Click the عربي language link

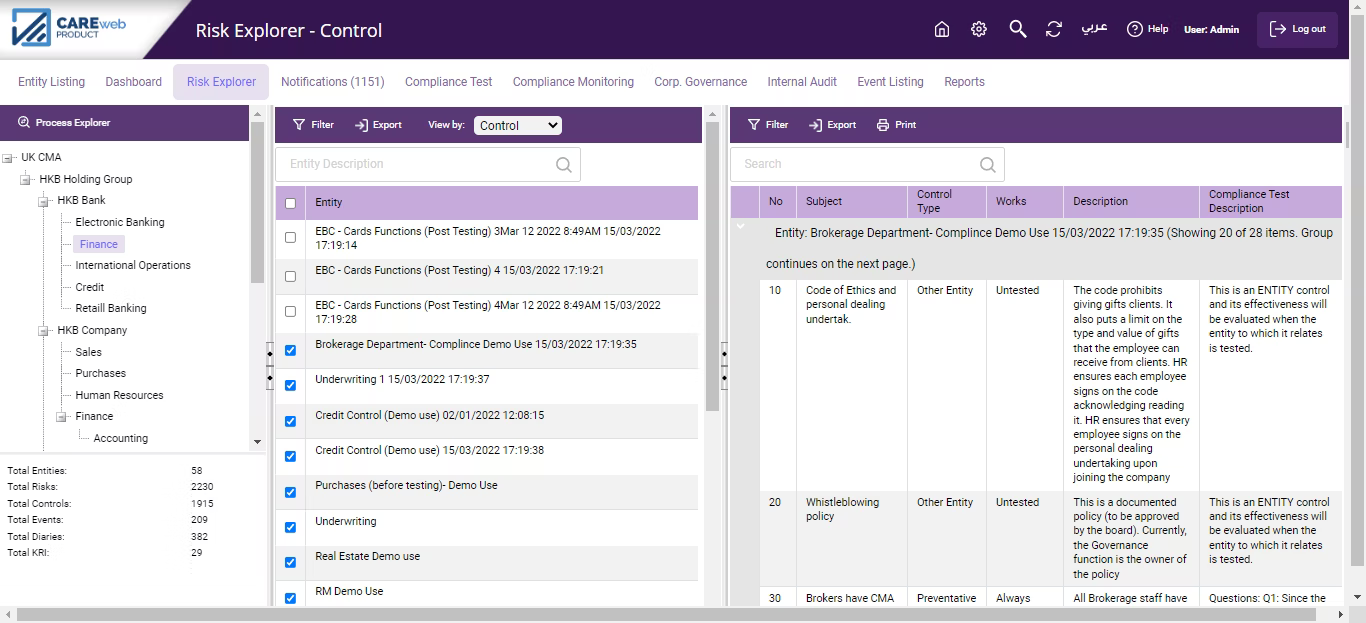coord(1094,30)
